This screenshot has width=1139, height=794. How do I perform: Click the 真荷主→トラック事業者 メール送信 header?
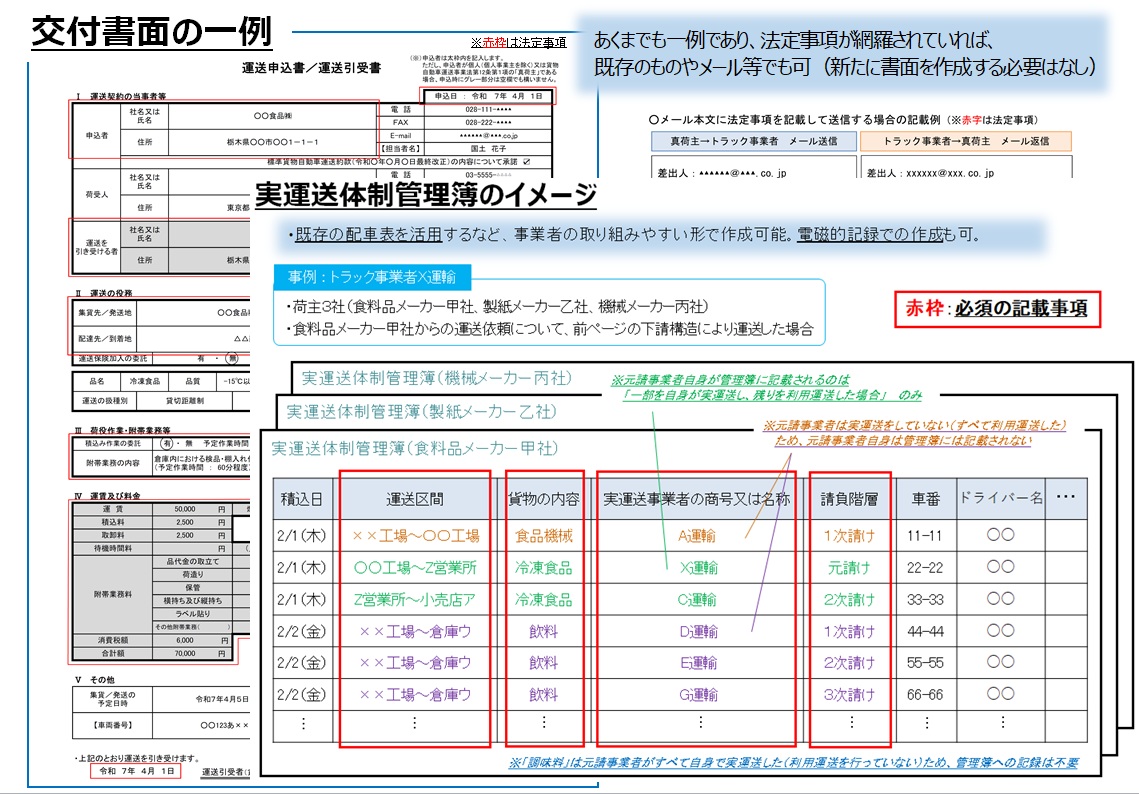pos(753,141)
